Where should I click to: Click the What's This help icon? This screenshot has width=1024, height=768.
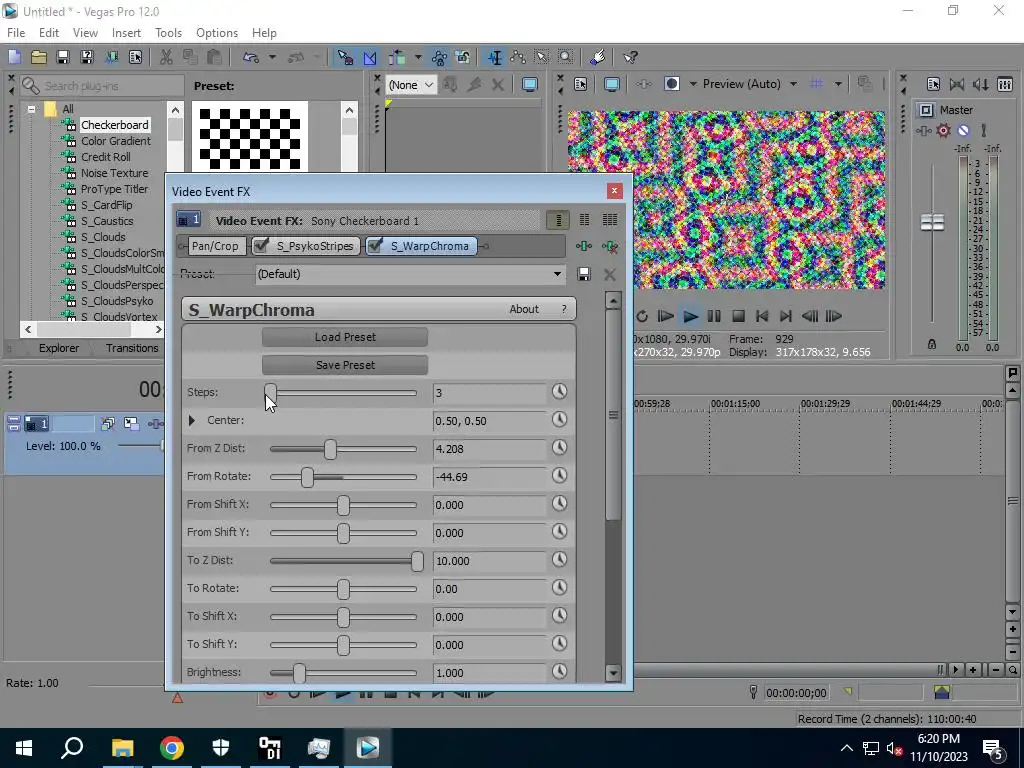click(x=630, y=57)
